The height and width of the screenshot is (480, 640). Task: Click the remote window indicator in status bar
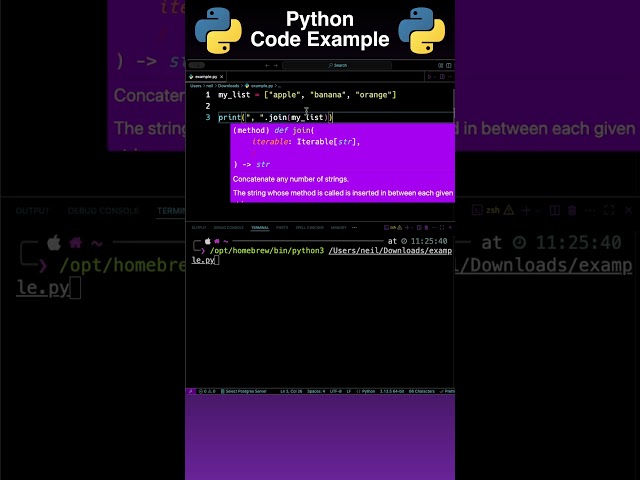pyautogui.click(x=189, y=391)
